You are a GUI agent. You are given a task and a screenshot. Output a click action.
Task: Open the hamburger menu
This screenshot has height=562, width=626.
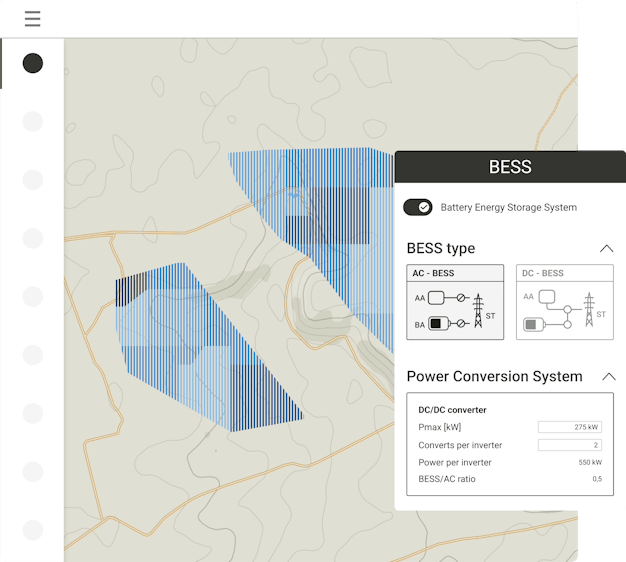32,19
